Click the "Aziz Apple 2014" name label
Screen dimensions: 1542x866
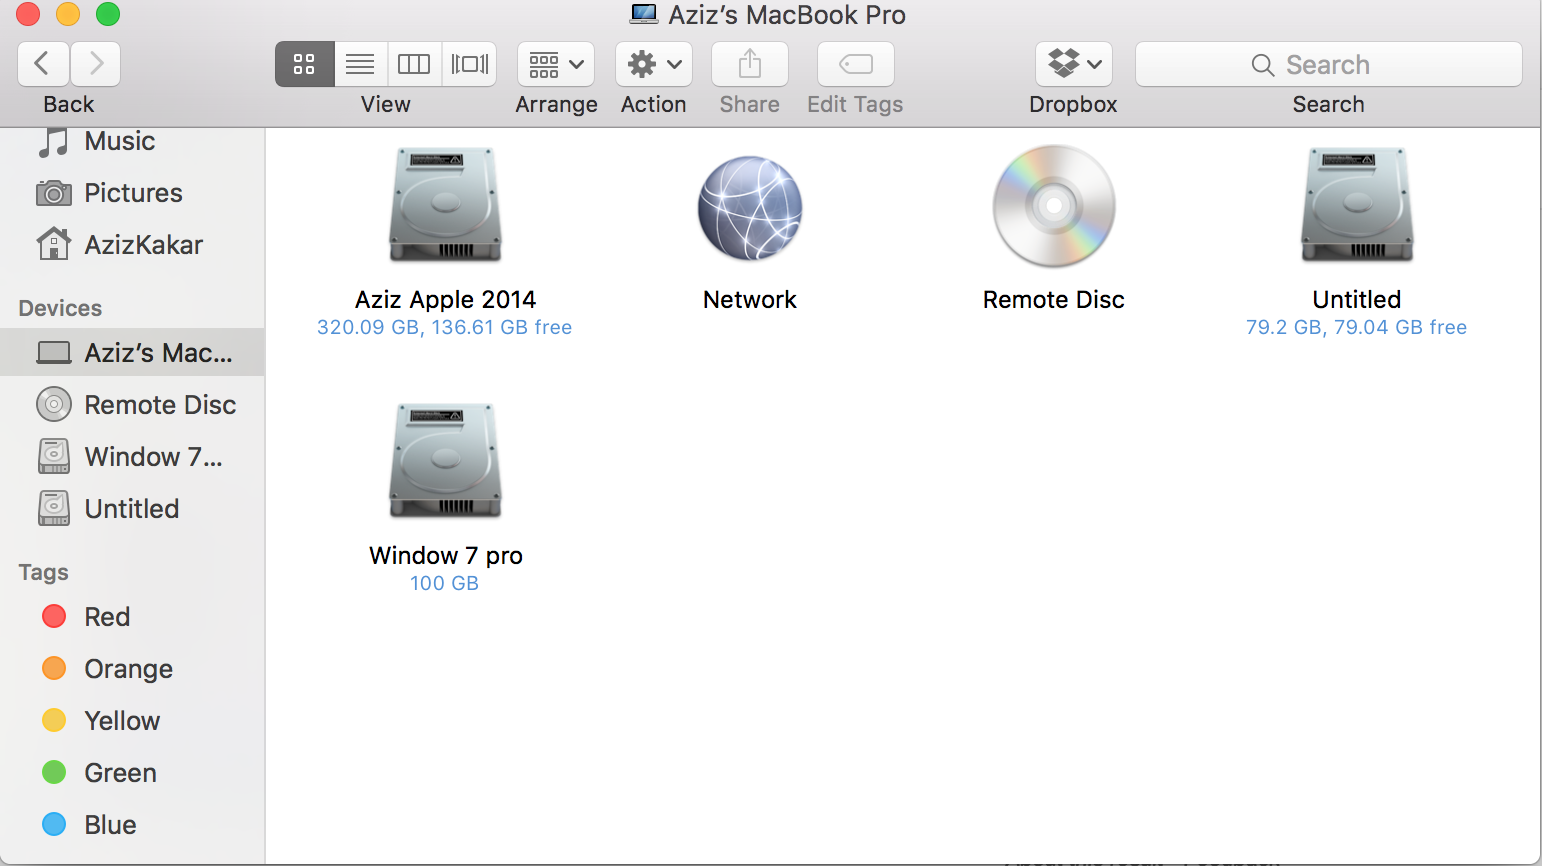click(446, 300)
